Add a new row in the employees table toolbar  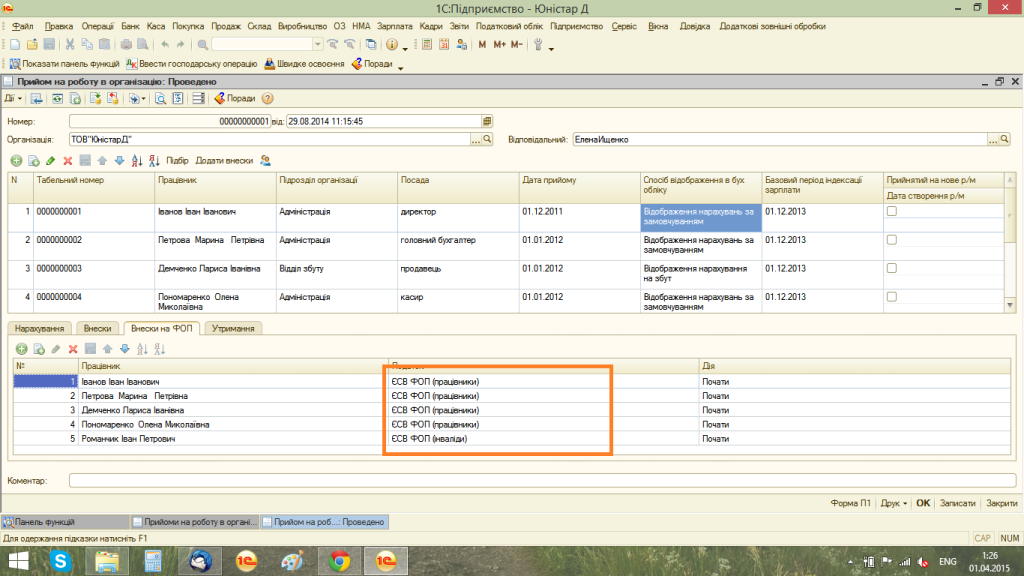point(16,161)
